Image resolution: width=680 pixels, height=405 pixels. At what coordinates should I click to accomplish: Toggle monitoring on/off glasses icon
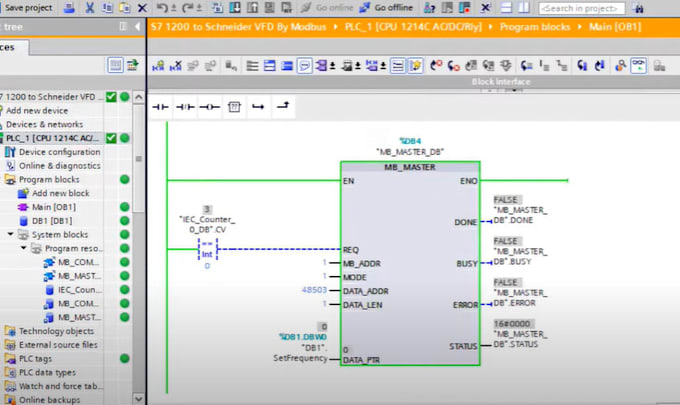tap(638, 65)
